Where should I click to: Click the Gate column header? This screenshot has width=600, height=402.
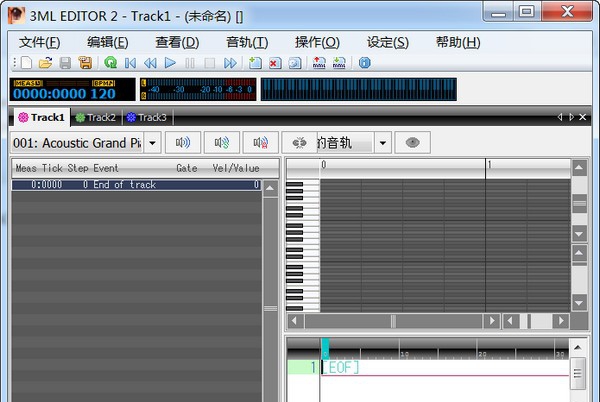pyautogui.click(x=187, y=168)
